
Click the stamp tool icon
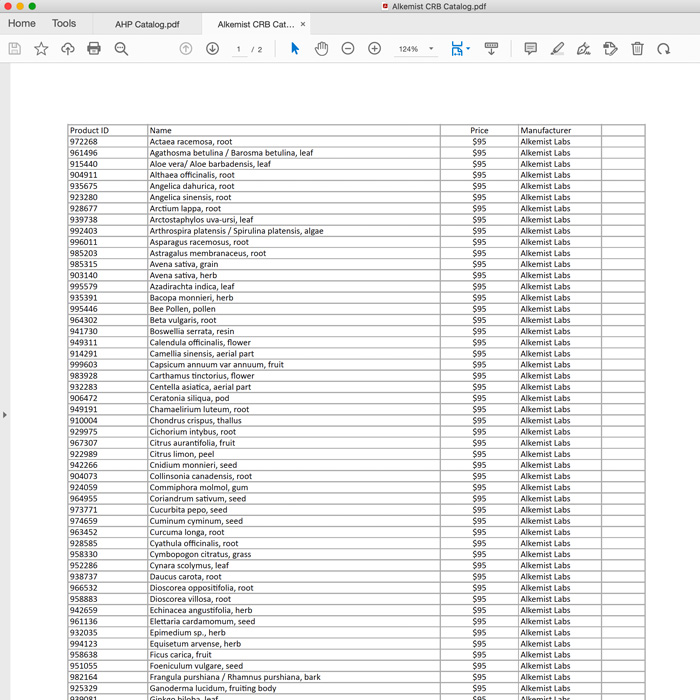click(x=610, y=49)
